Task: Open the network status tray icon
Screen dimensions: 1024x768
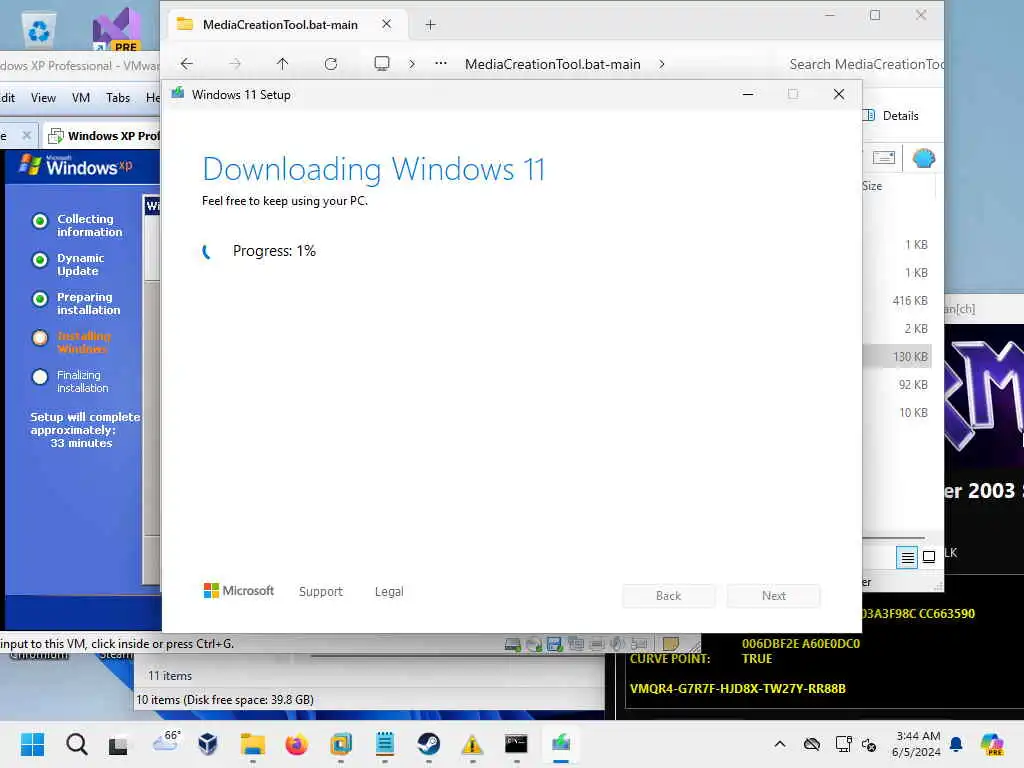Action: pyautogui.click(x=843, y=744)
